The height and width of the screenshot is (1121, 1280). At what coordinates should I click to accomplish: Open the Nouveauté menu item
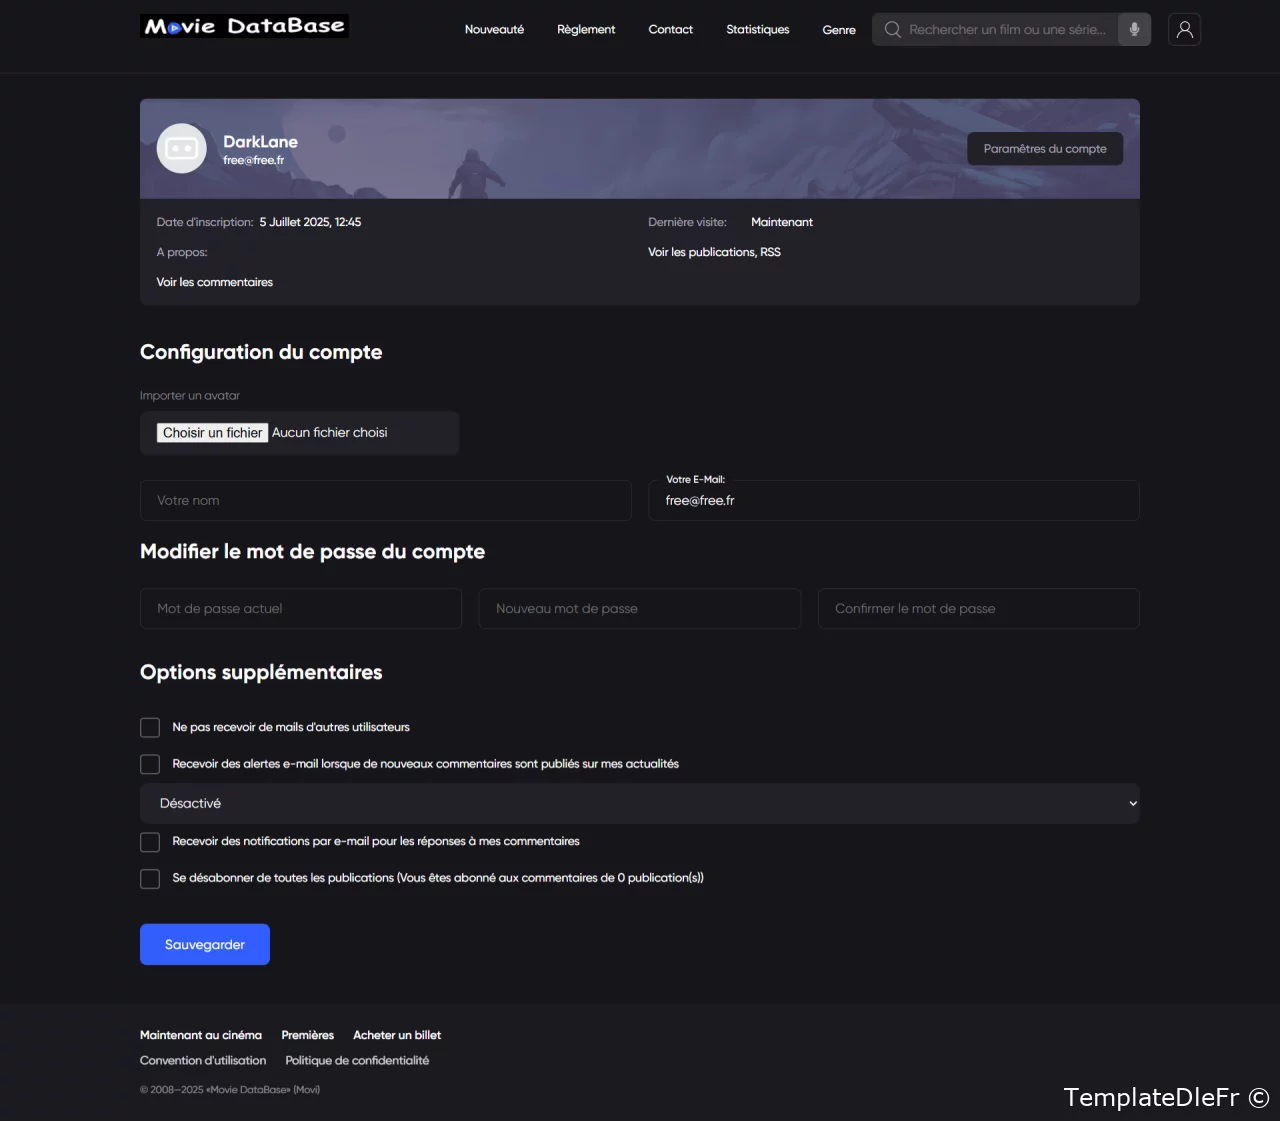coord(494,29)
